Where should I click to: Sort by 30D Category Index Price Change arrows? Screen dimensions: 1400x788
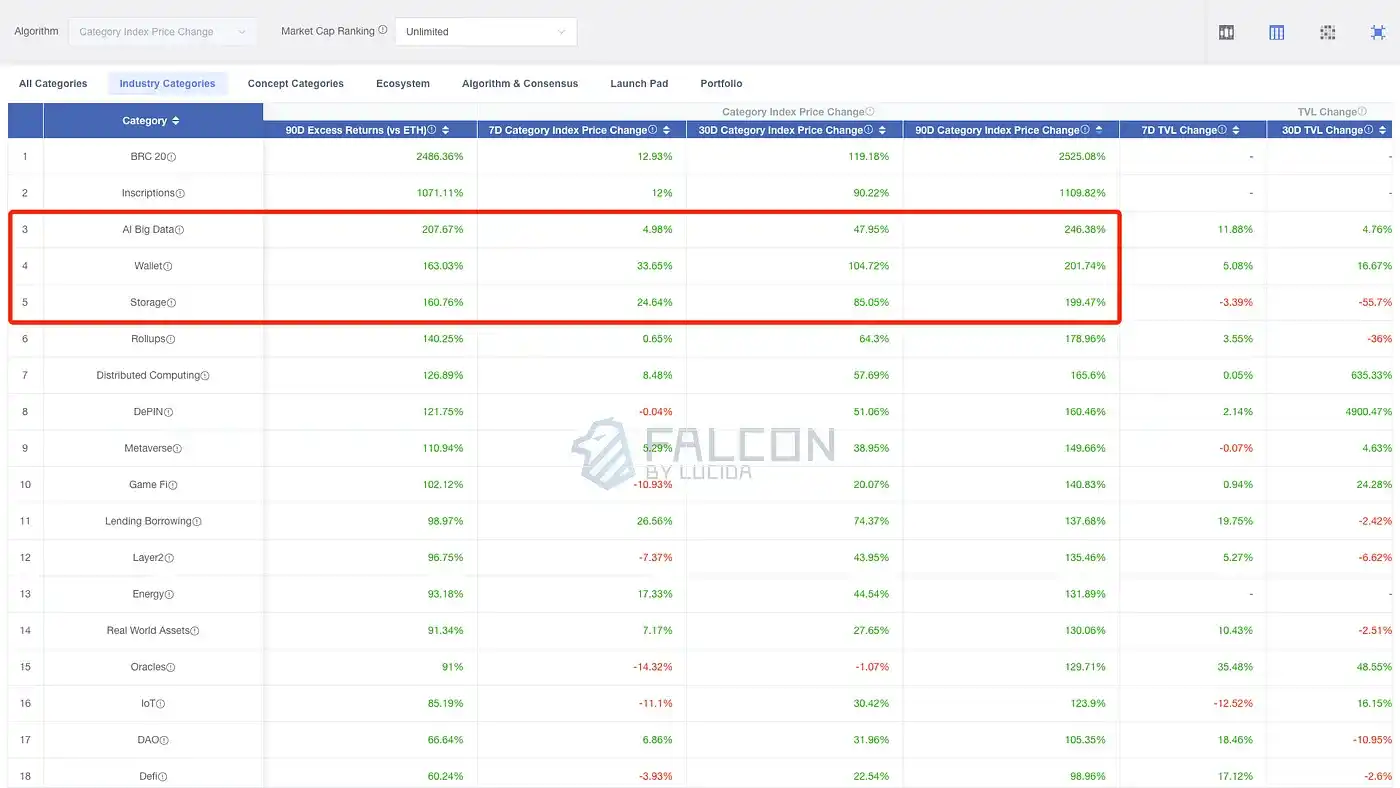coord(884,130)
